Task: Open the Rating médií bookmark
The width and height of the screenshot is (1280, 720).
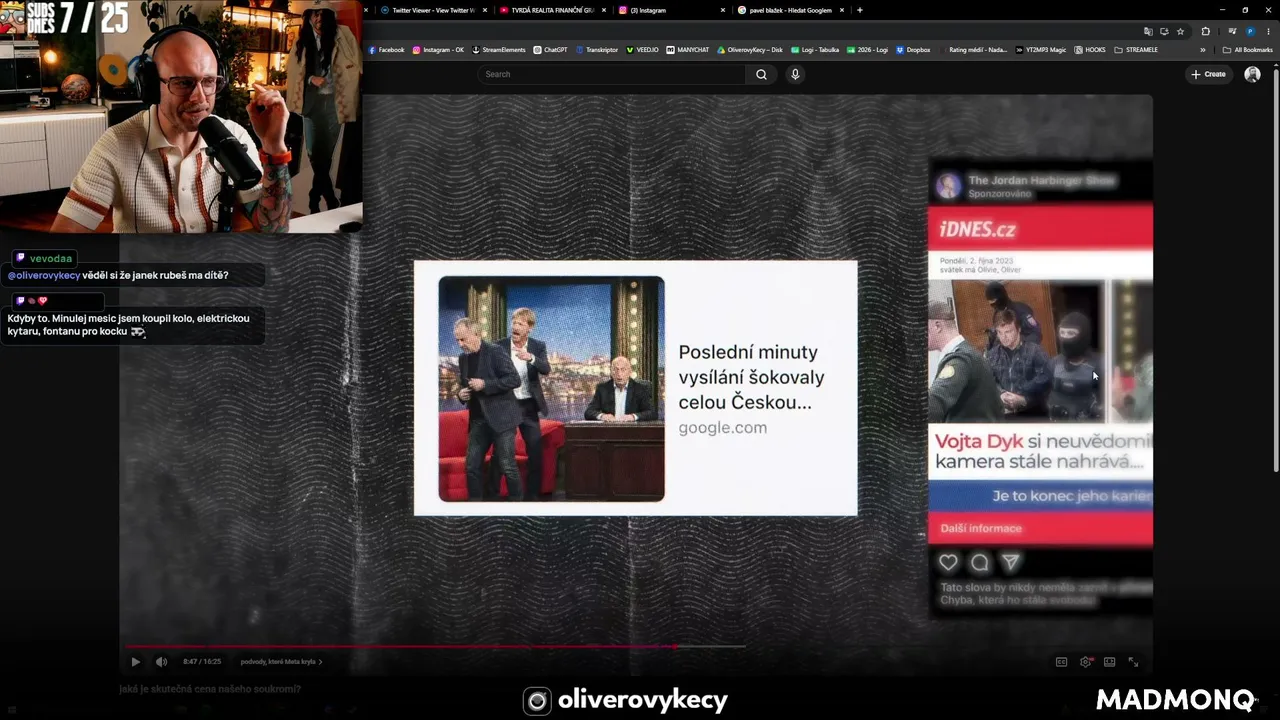Action: pos(972,49)
